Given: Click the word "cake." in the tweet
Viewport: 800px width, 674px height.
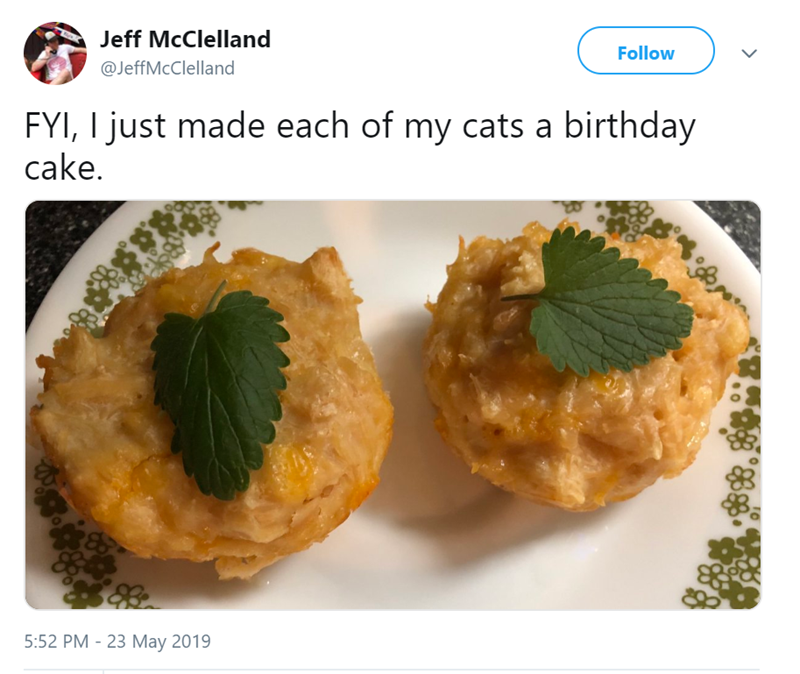Looking at the screenshot, I should point(63,168).
